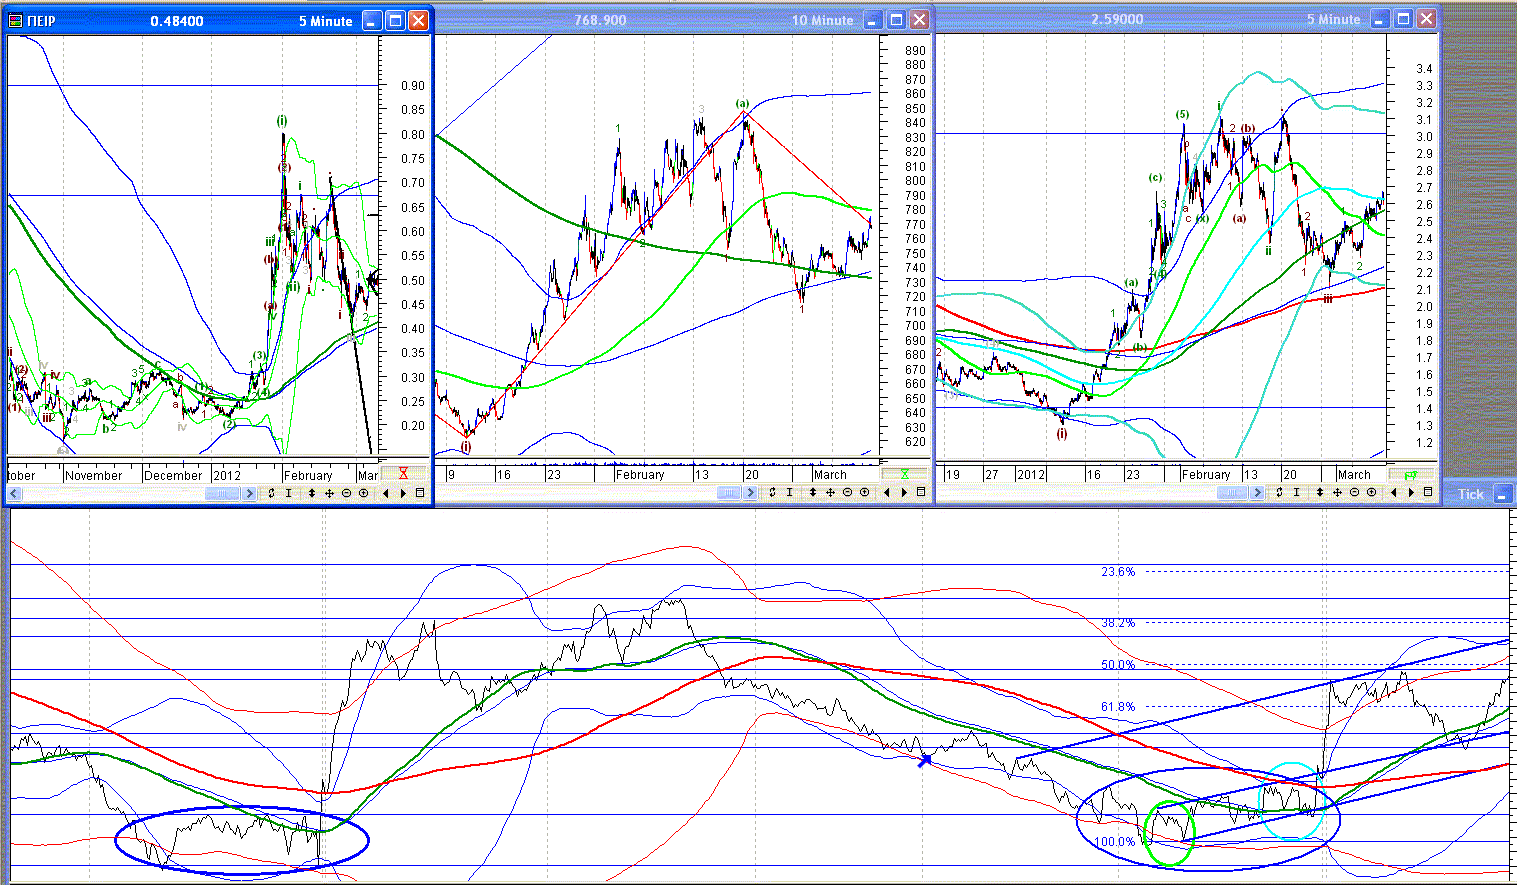Open chart menu icon in 2.59000 window
Screen dimensions: 1517x885
coord(1428,492)
